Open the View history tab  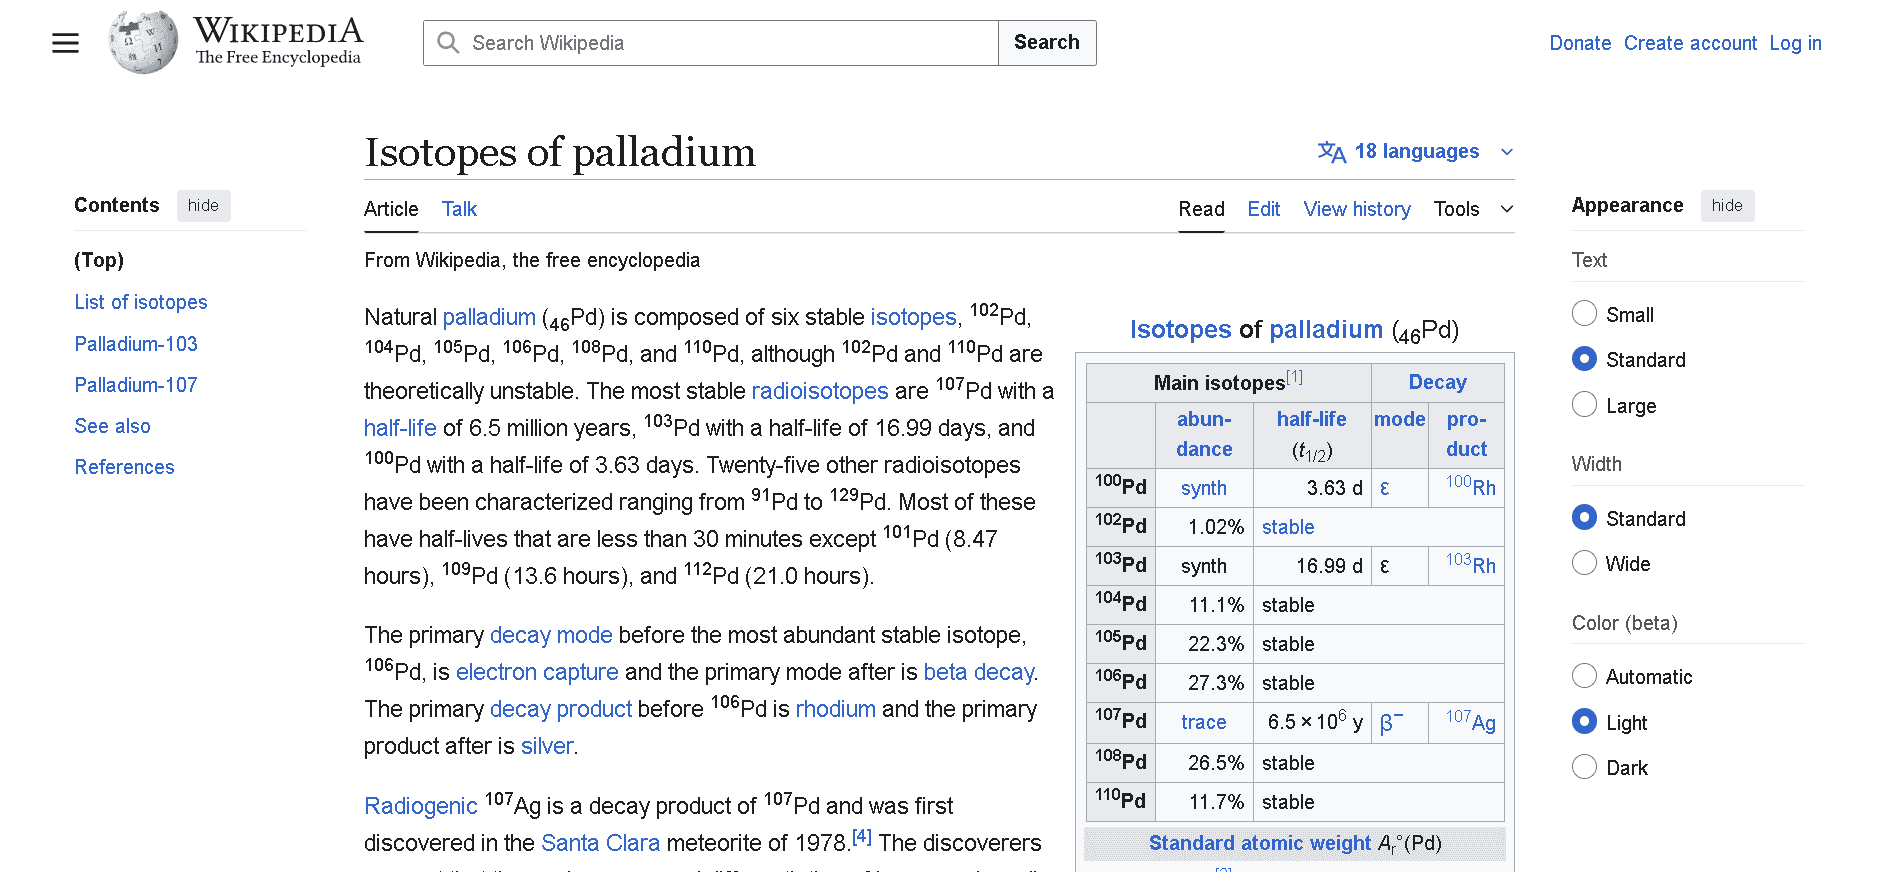[x=1357, y=209]
